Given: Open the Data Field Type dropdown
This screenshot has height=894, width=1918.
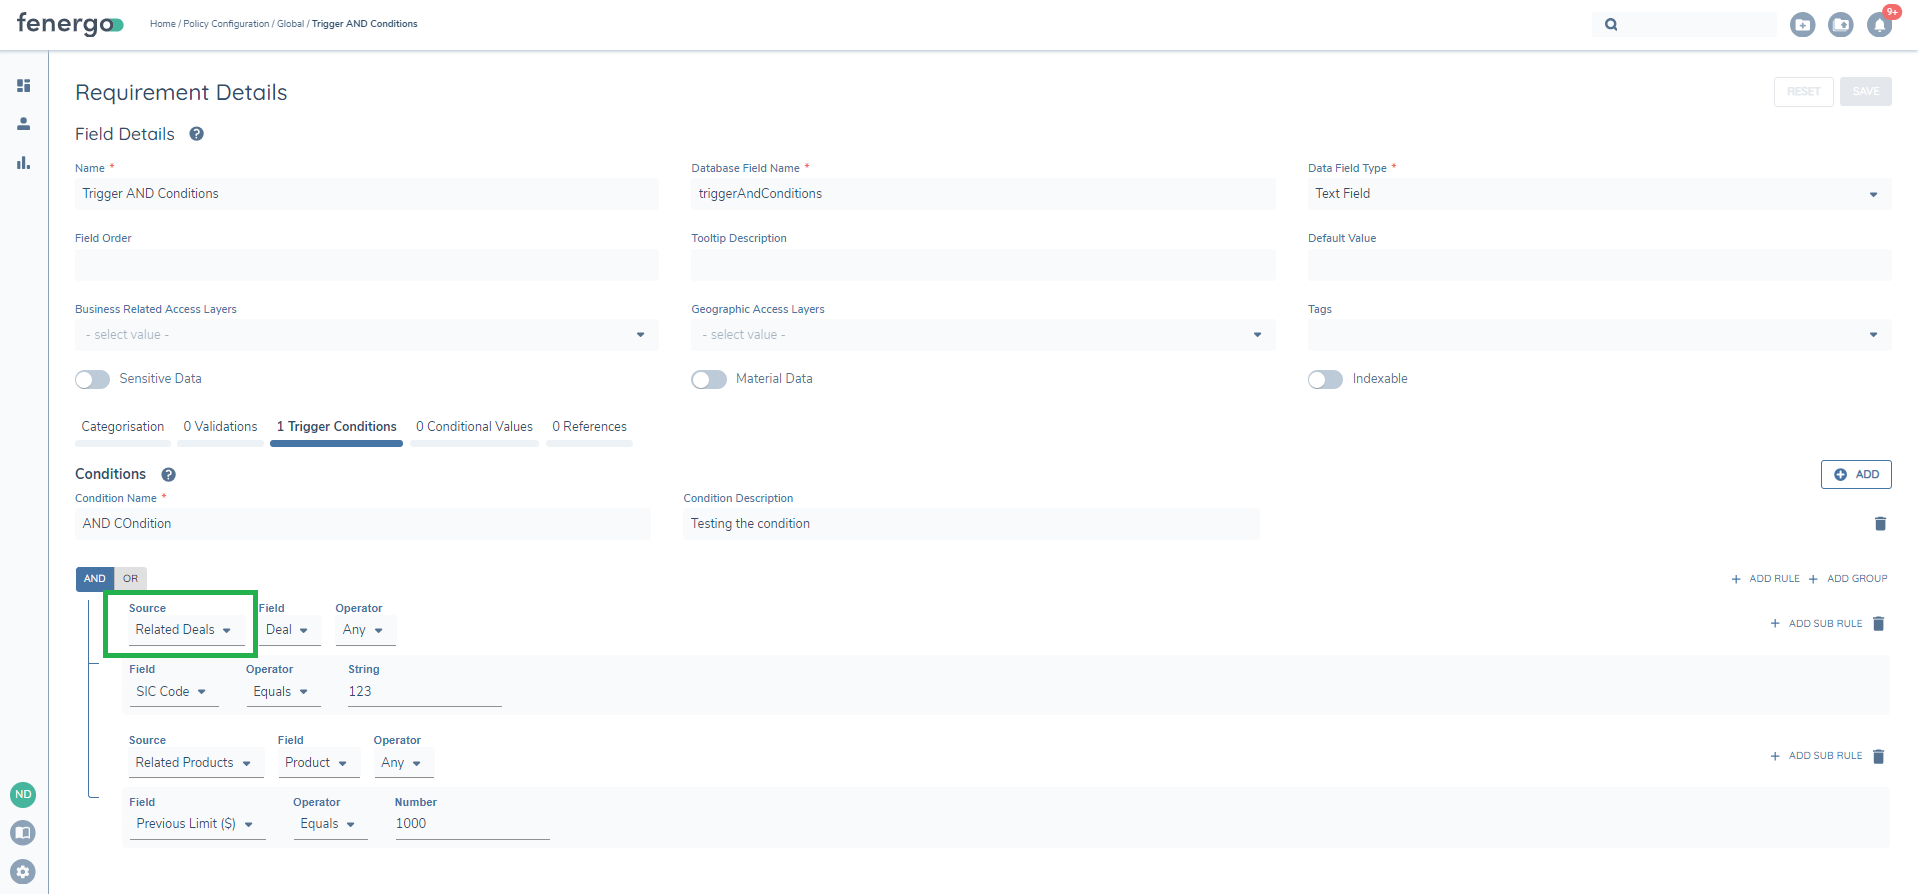Looking at the screenshot, I should (x=1598, y=194).
